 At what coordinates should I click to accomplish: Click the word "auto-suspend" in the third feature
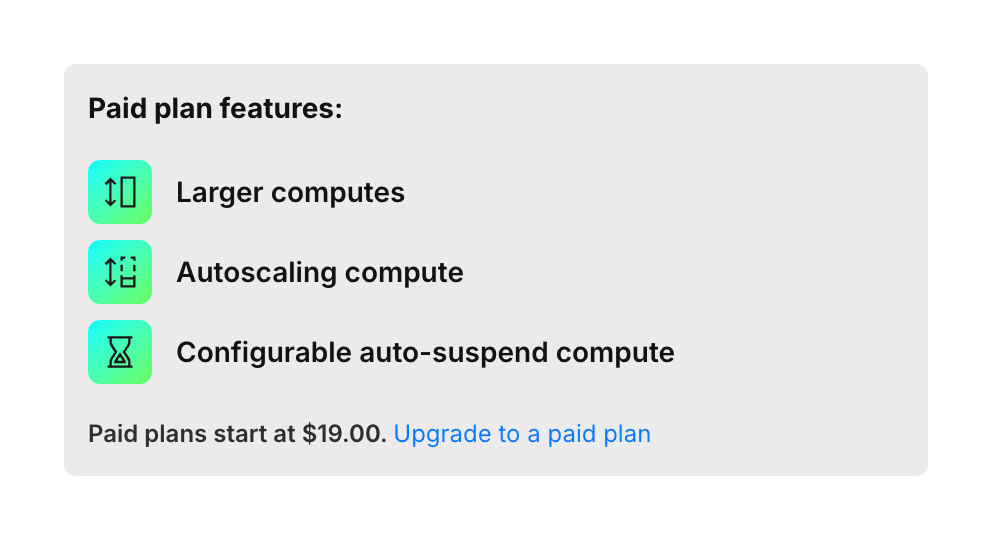click(x=453, y=352)
